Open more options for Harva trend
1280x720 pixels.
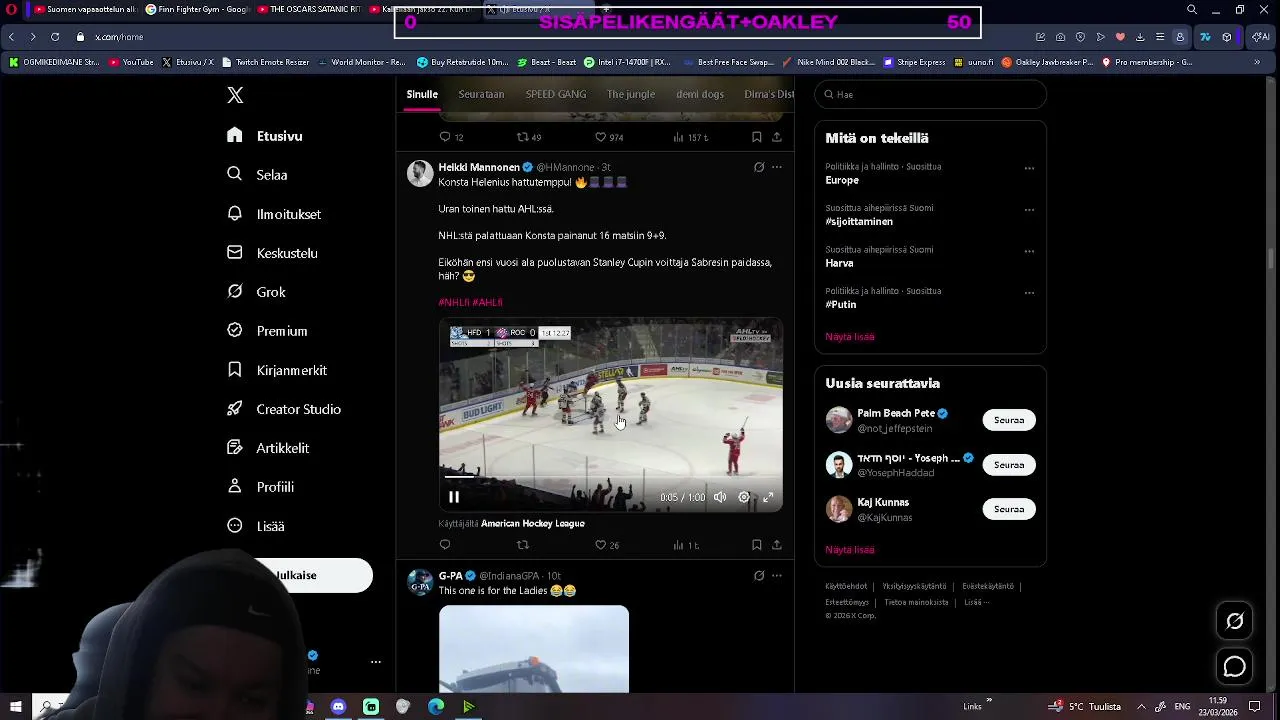1029,251
